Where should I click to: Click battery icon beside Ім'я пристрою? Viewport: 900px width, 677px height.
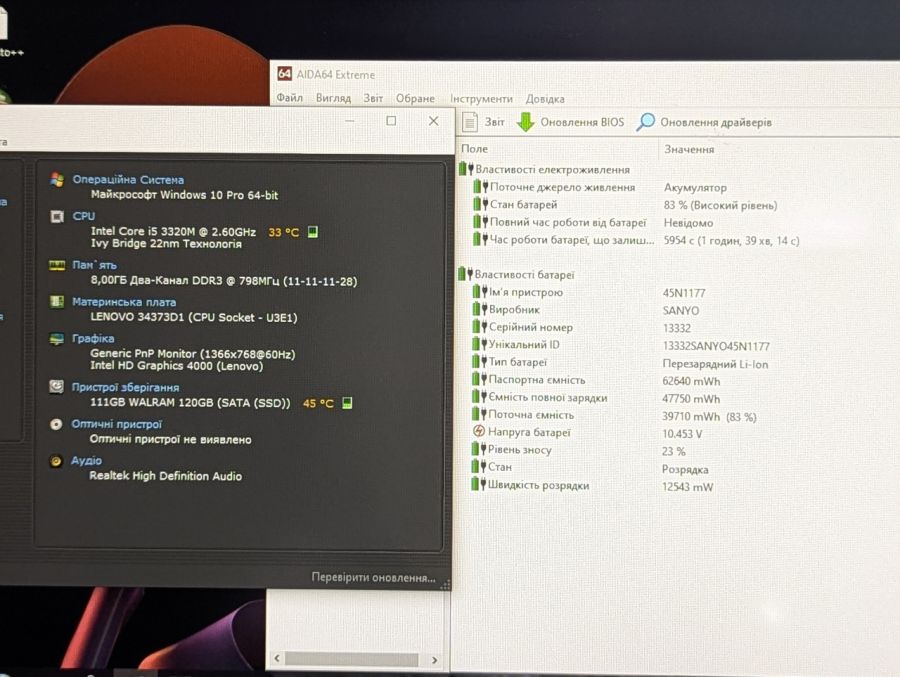point(480,292)
